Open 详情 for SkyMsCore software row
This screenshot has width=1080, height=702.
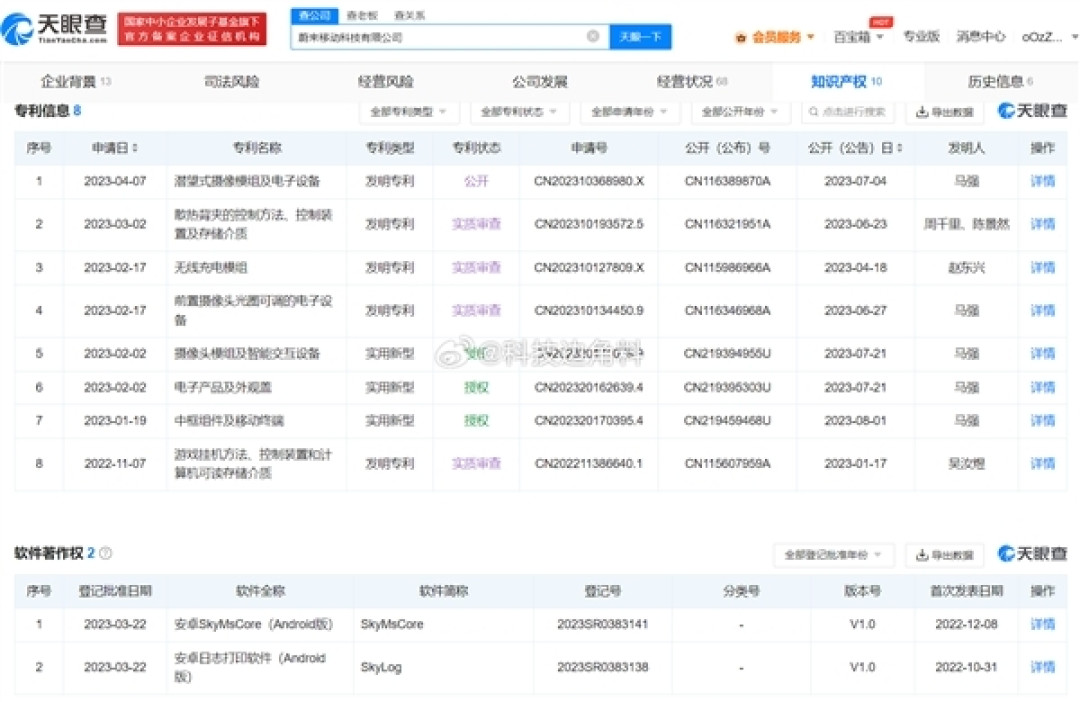pyautogui.click(x=1042, y=624)
